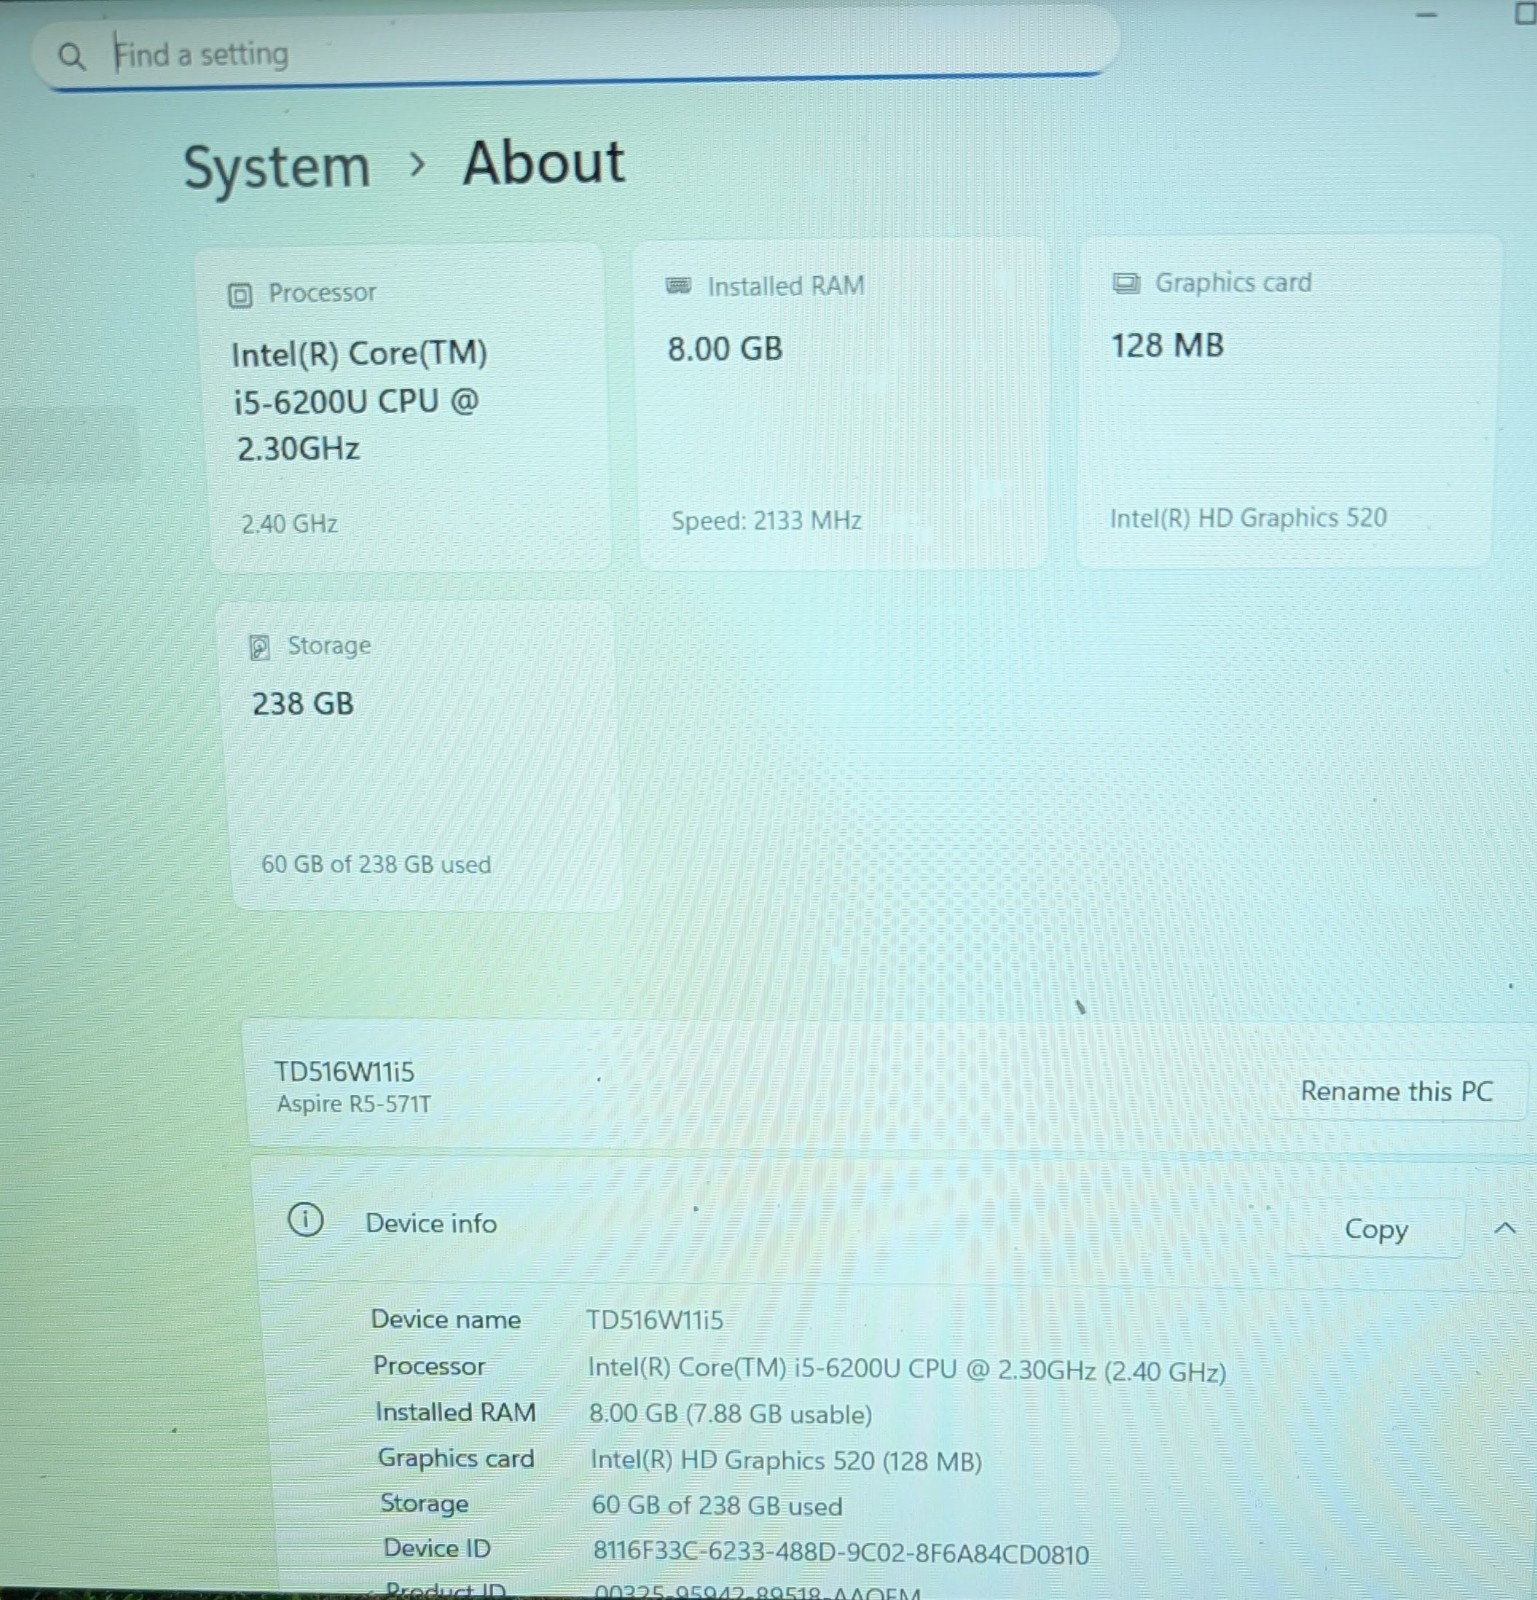The height and width of the screenshot is (1600, 1537).
Task: Select Intel(R) HD Graphics 520 (128 MB) row value
Action: 786,1461
